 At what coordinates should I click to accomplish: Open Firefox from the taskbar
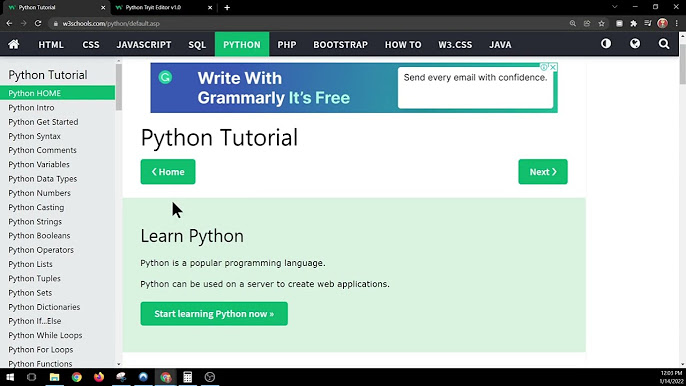point(99,377)
